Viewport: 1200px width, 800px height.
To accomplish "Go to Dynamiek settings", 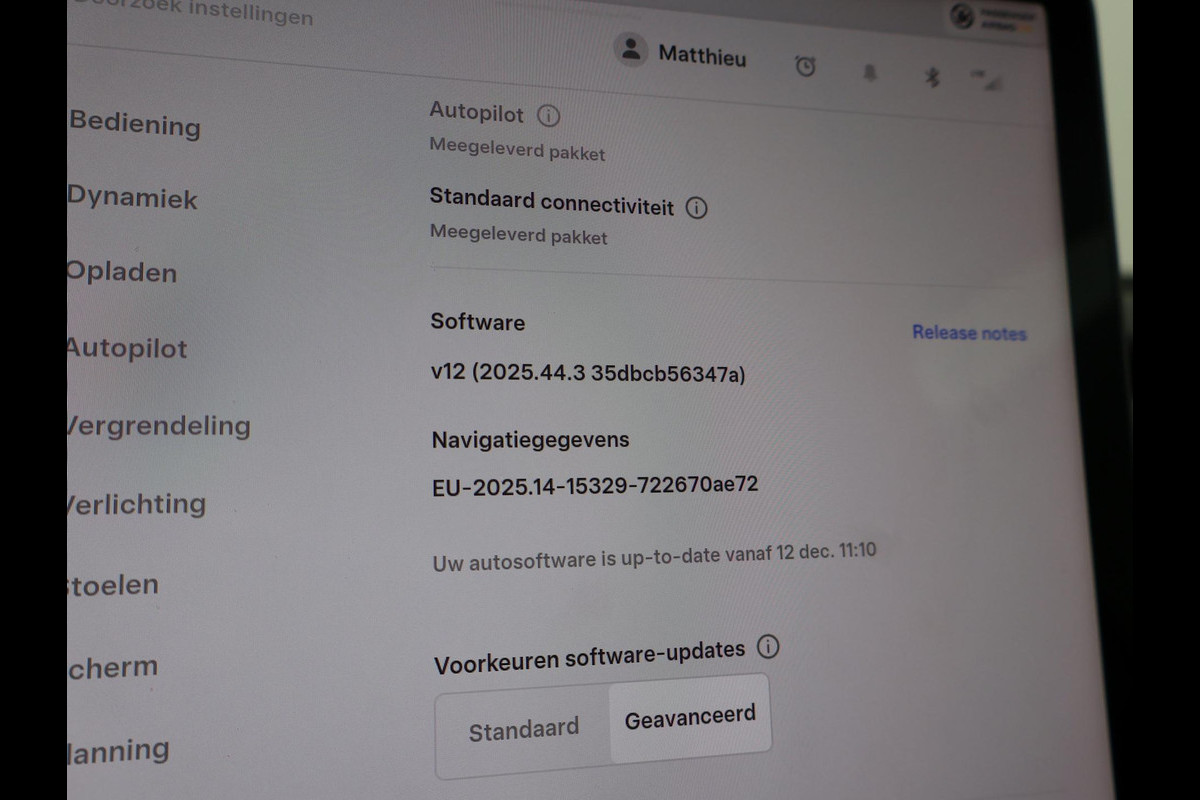I will (x=132, y=197).
